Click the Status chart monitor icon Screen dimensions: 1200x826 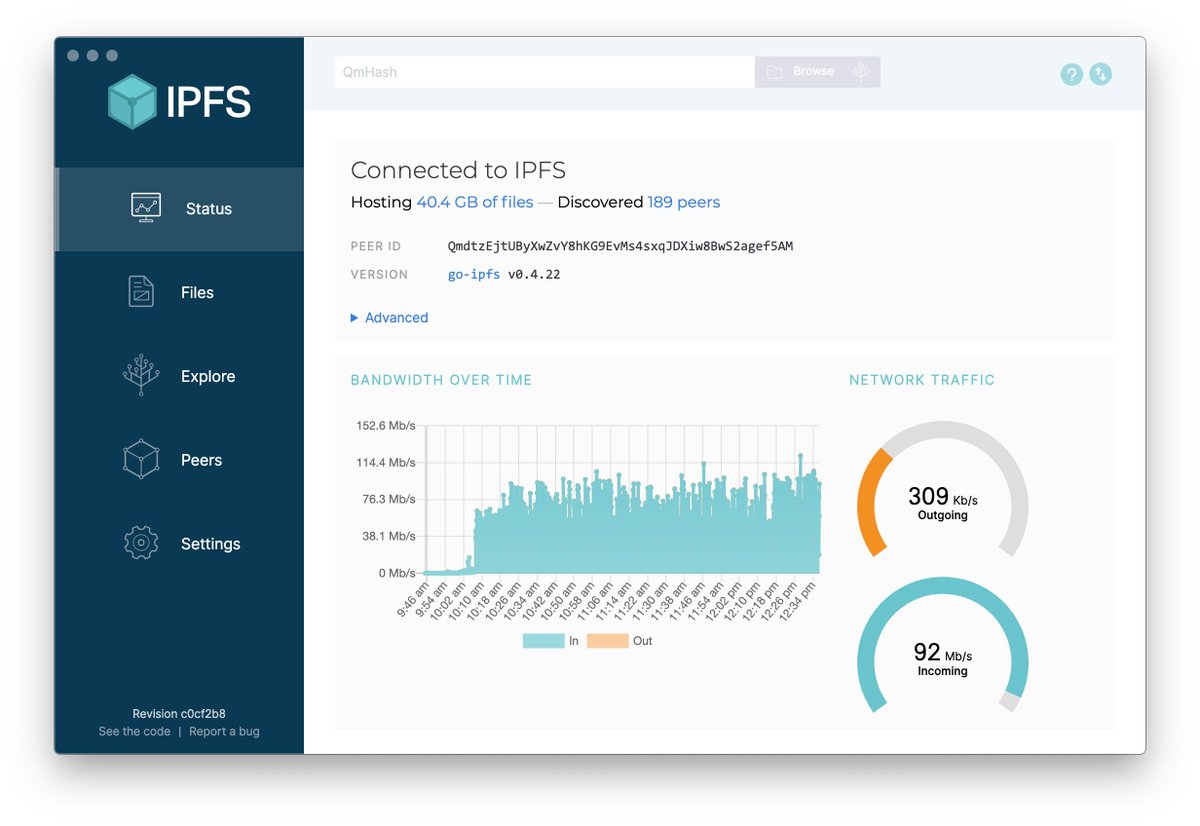tap(146, 208)
